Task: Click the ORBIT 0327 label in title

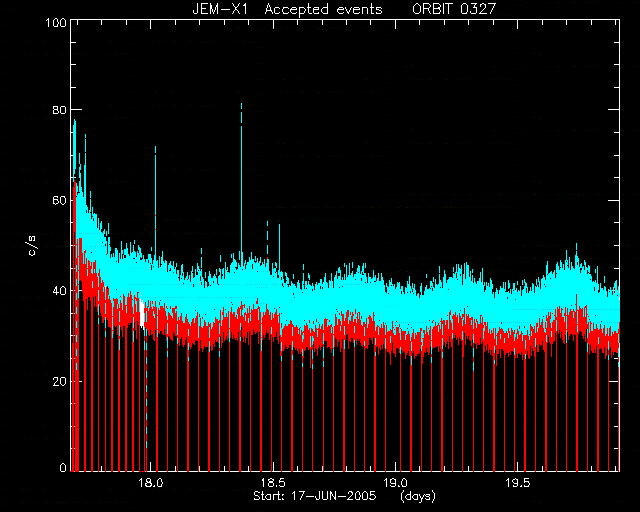Action: click(454, 9)
